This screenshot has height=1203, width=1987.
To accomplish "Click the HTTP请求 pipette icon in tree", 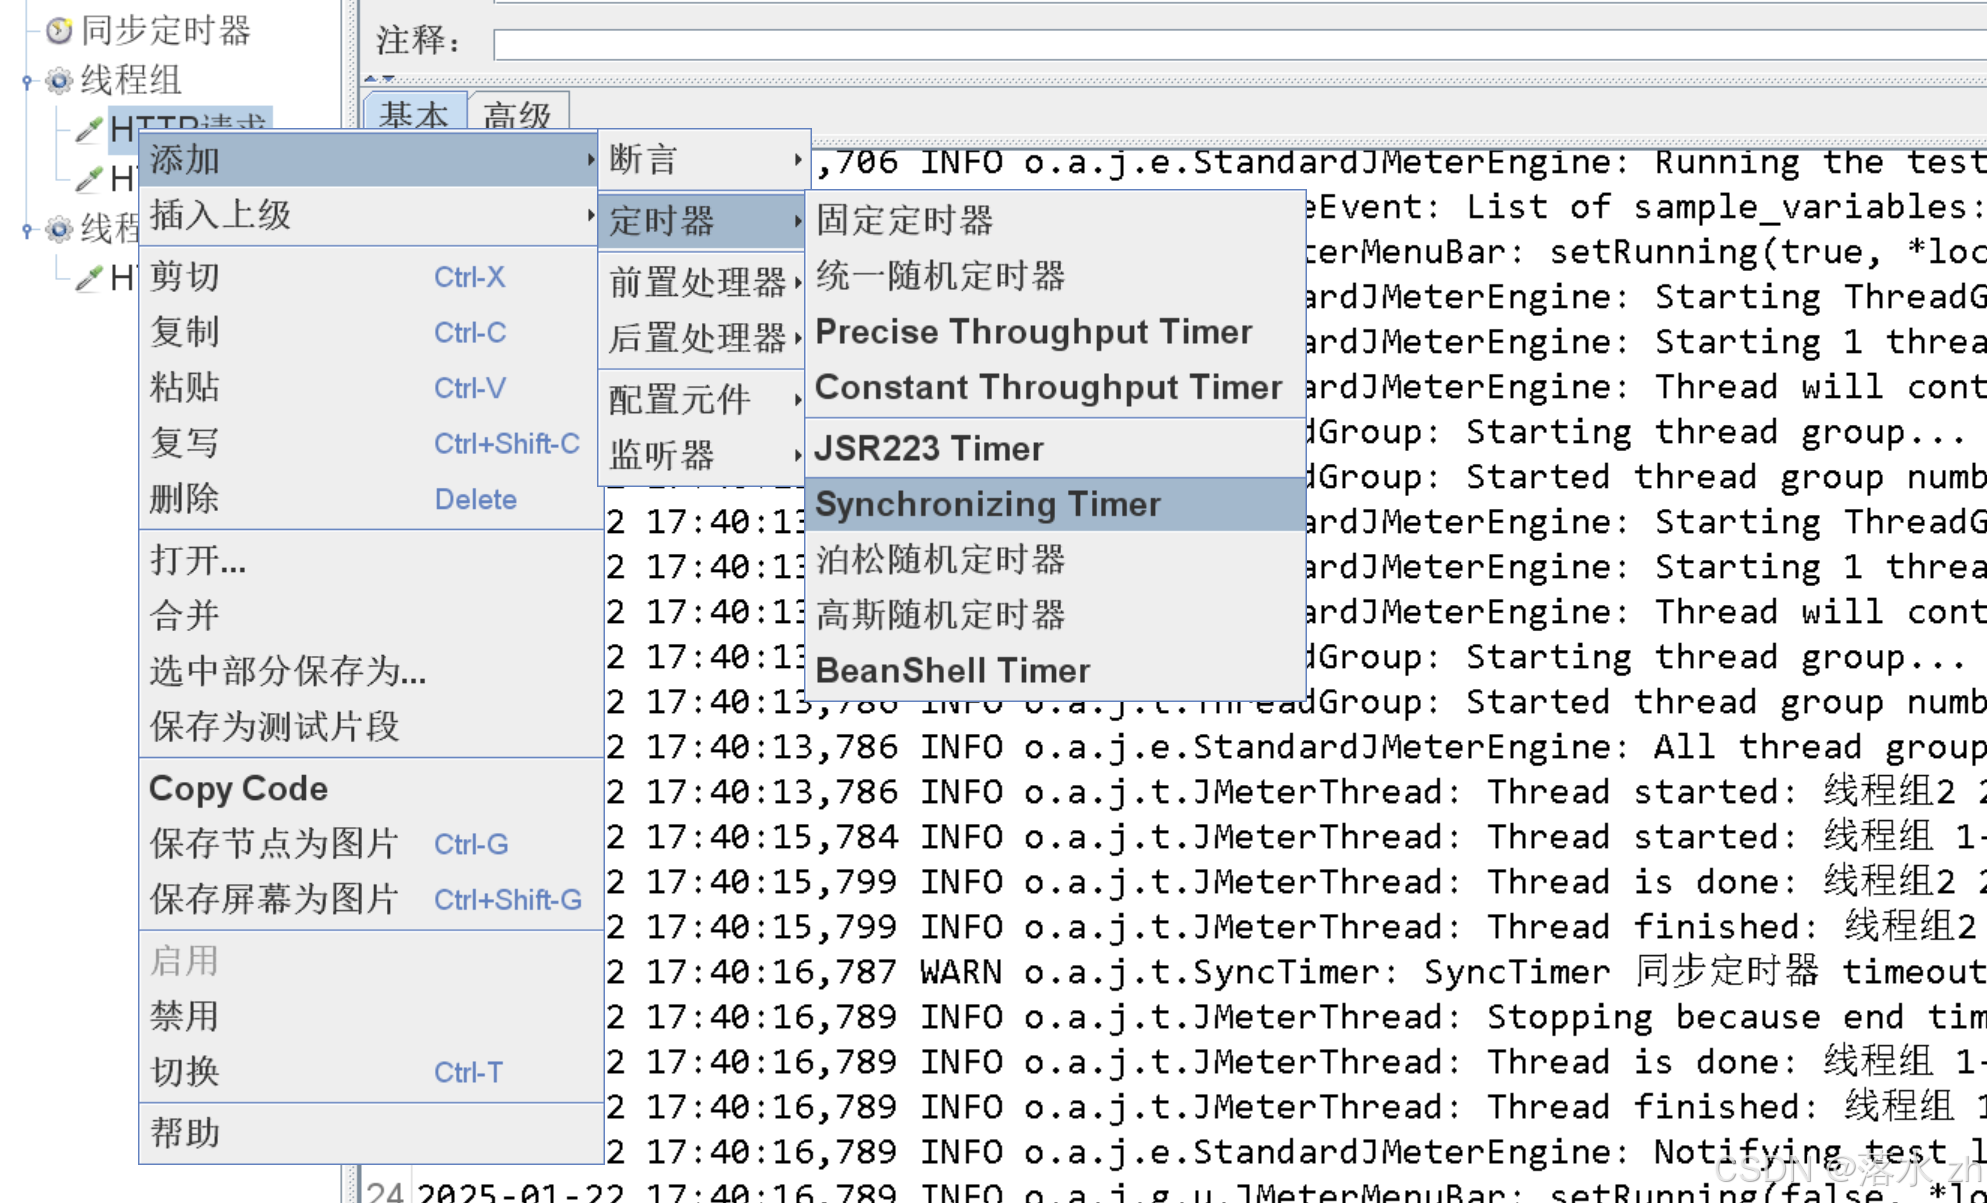I will 89,129.
